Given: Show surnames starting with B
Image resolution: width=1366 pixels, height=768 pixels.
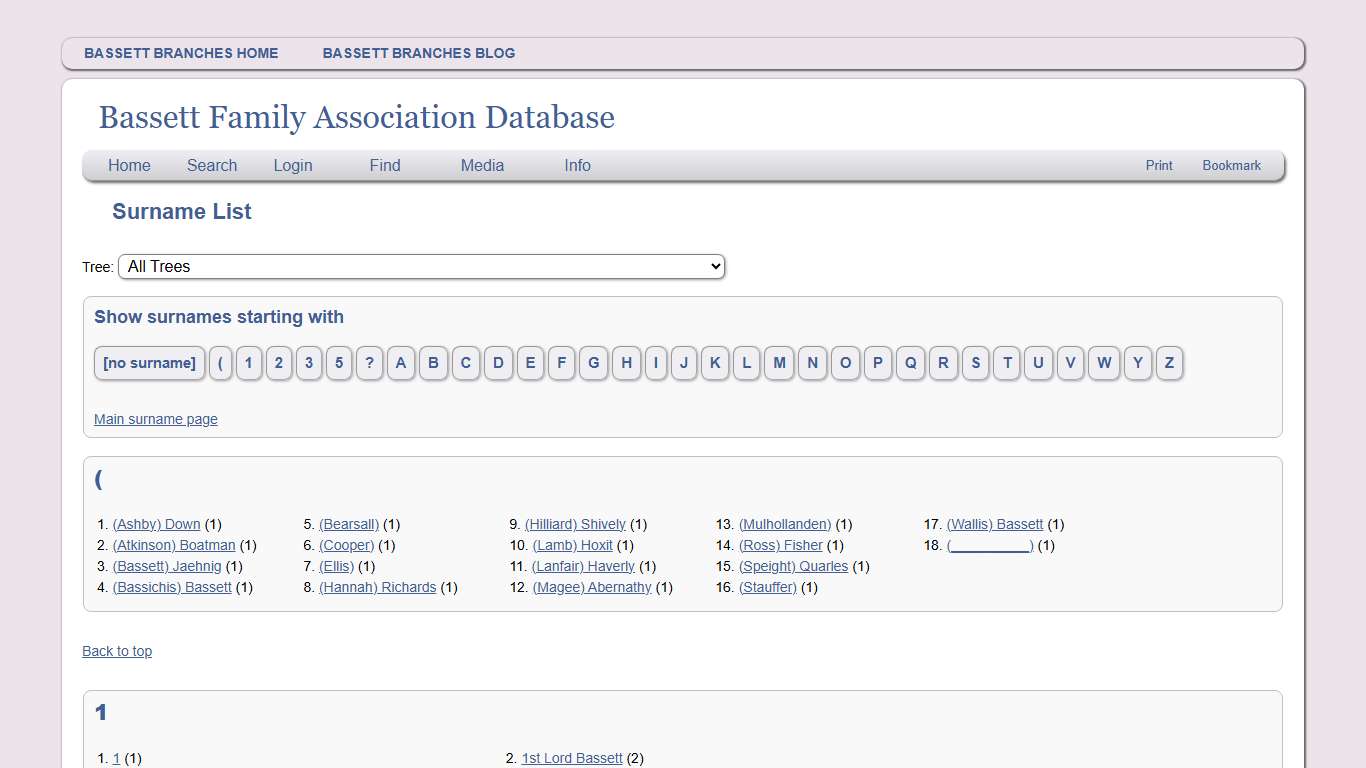Looking at the screenshot, I should point(433,363).
